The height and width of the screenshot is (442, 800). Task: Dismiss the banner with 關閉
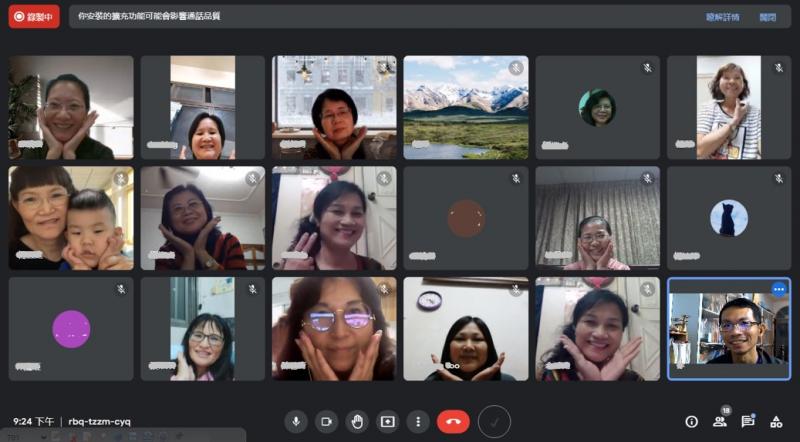click(x=767, y=17)
